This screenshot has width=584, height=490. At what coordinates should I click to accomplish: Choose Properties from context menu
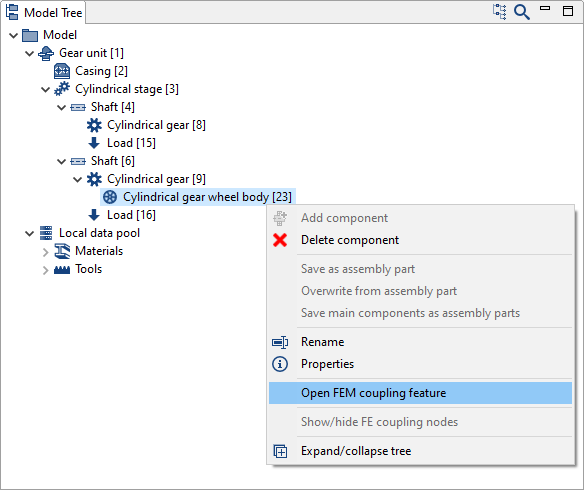420,364
